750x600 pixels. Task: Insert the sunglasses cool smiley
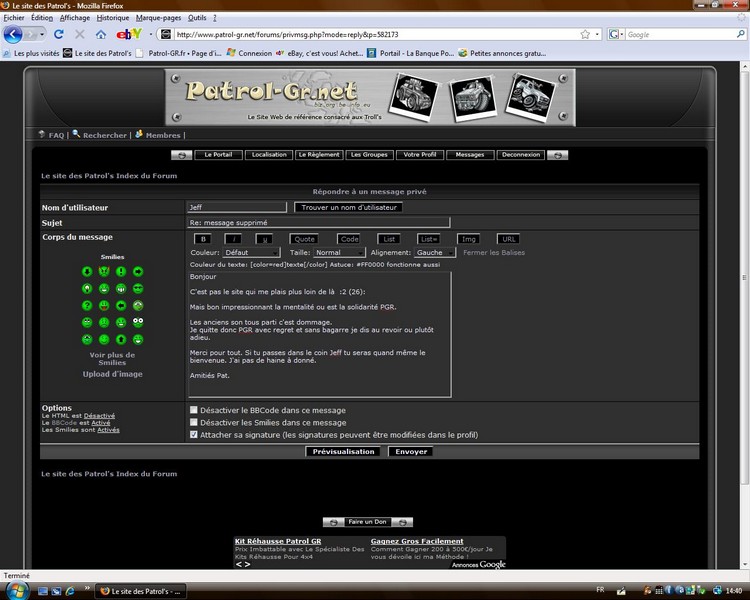[x=138, y=289]
